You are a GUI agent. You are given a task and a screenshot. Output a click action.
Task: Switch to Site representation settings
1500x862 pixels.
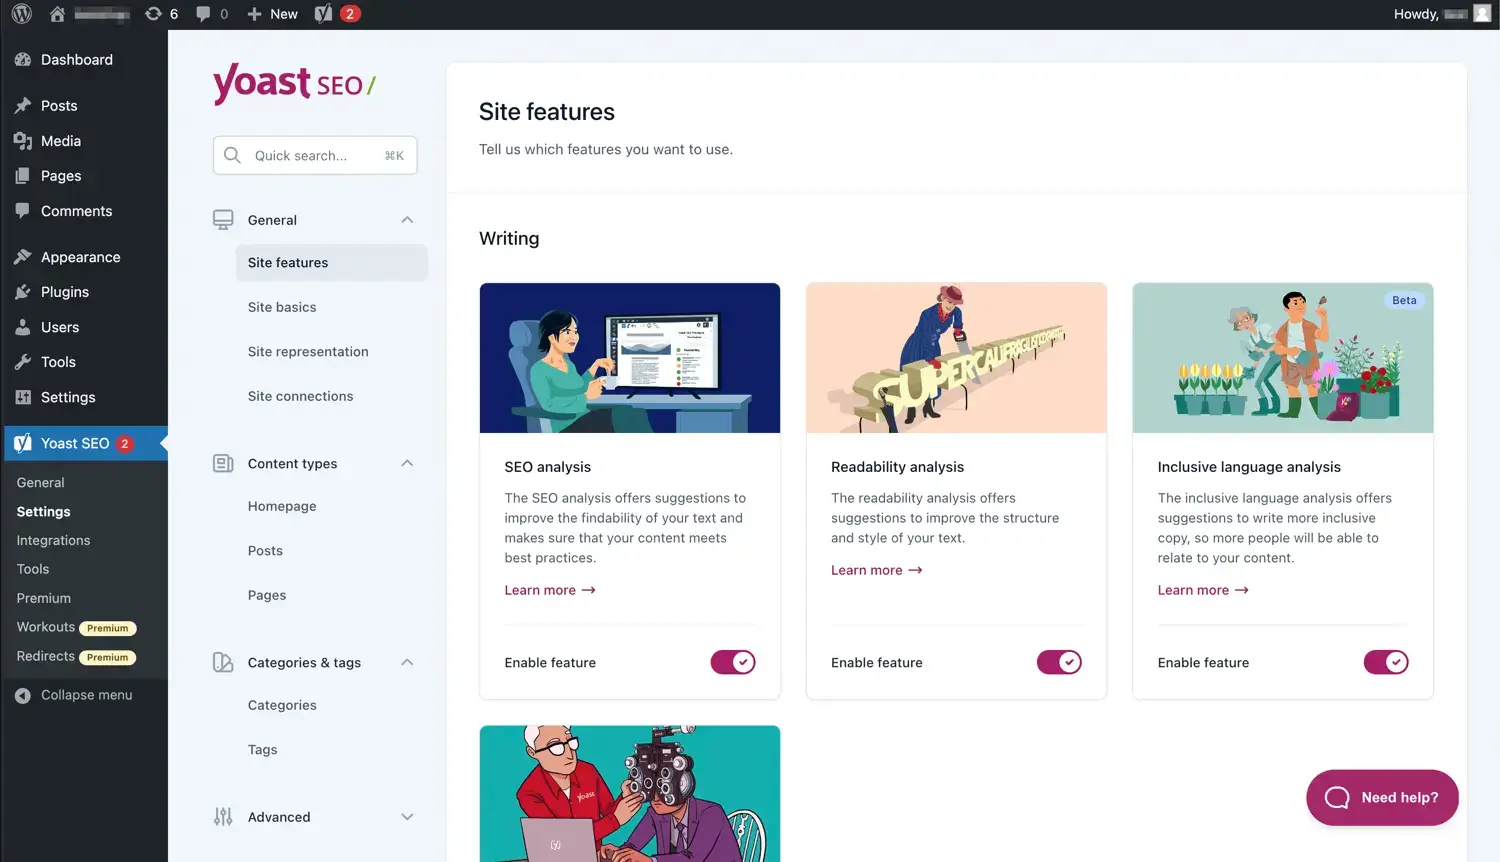(x=308, y=351)
